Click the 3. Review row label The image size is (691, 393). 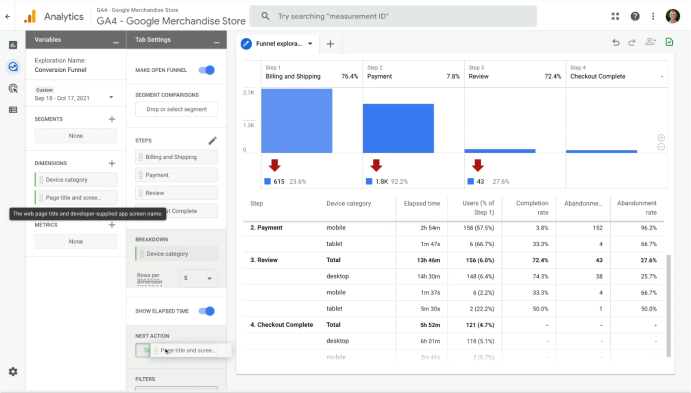click(264, 260)
